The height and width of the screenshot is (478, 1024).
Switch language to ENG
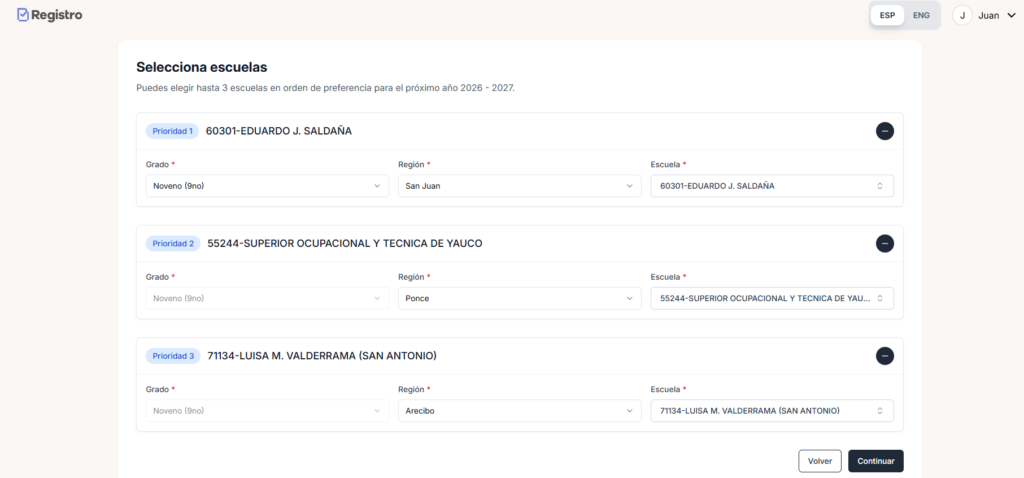coord(921,15)
